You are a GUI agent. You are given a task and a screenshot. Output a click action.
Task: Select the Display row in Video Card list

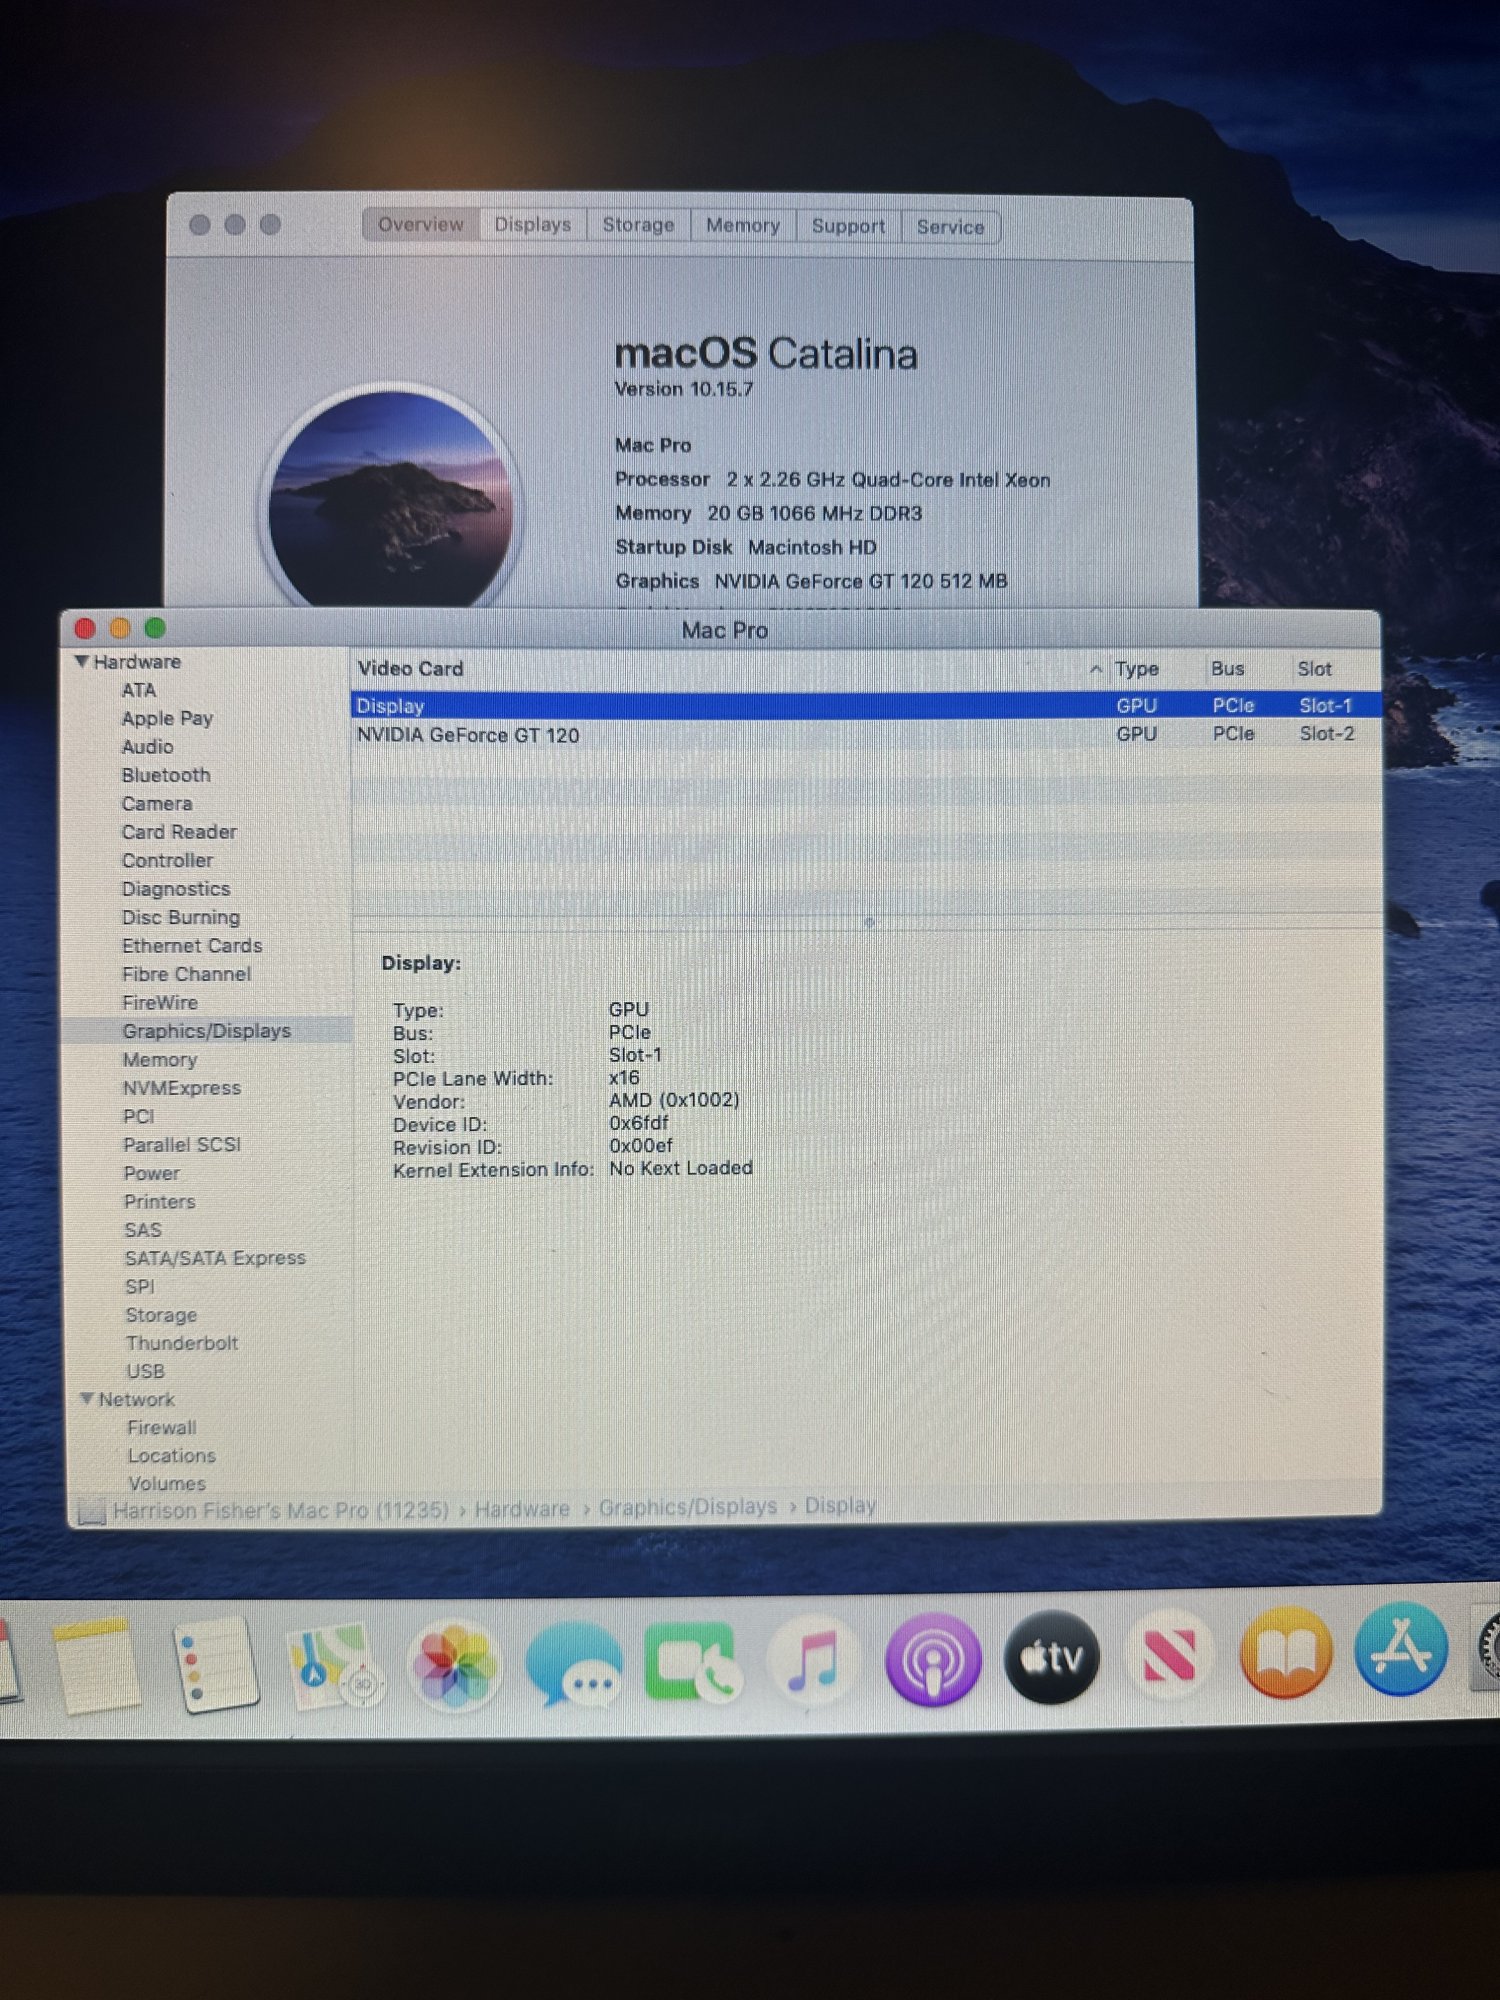(x=866, y=706)
